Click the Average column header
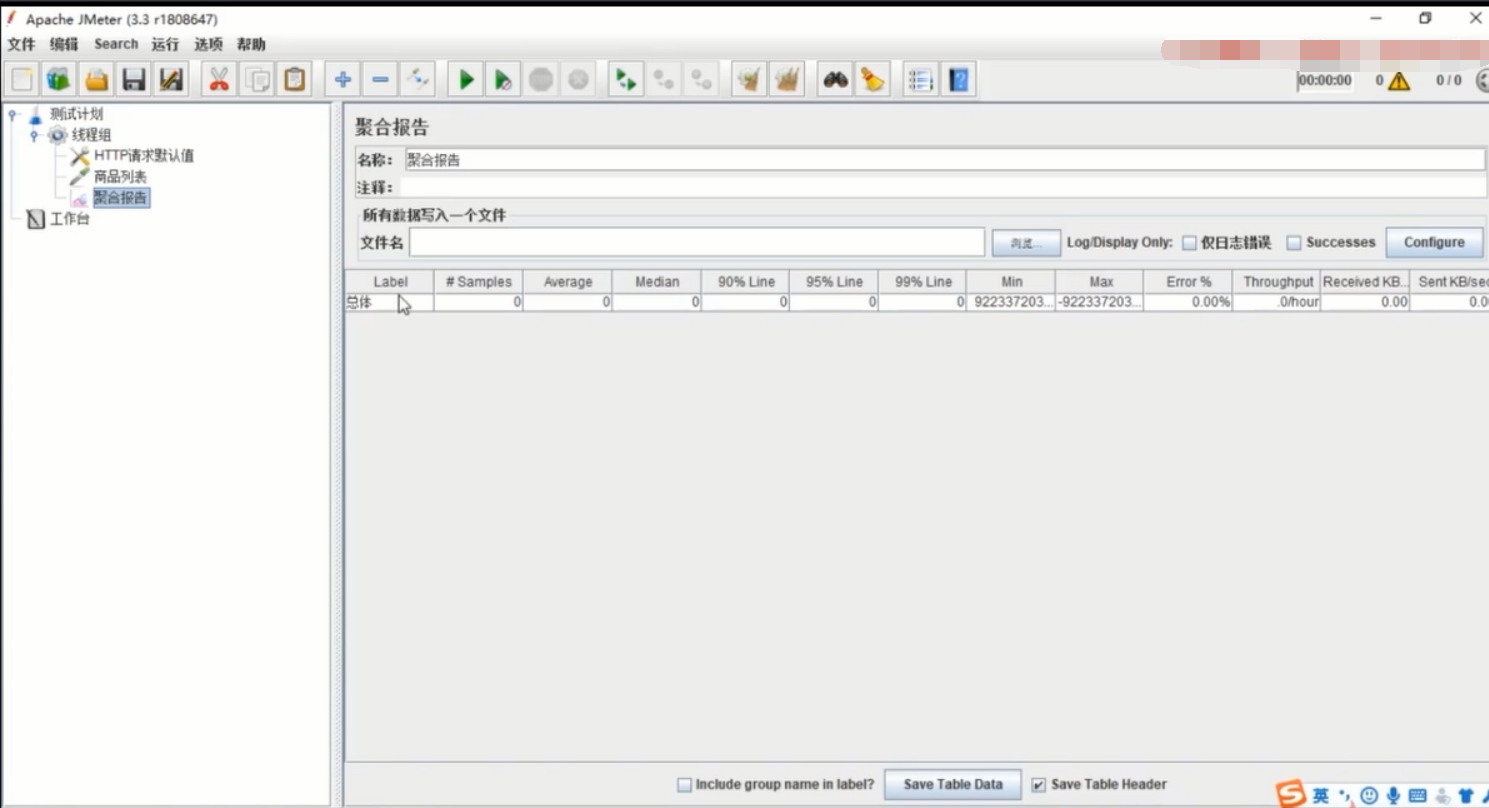Image resolution: width=1489 pixels, height=808 pixels. (567, 282)
